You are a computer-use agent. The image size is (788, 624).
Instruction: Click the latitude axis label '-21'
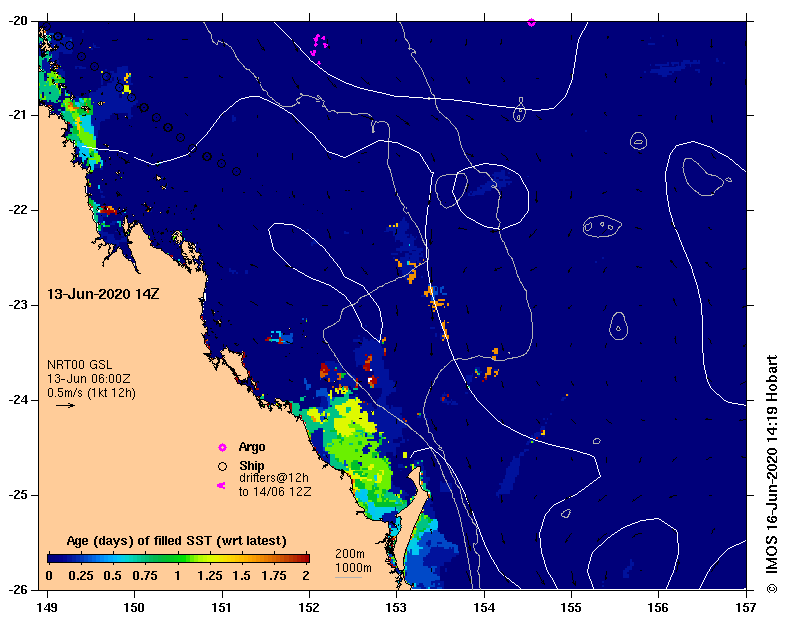point(16,115)
